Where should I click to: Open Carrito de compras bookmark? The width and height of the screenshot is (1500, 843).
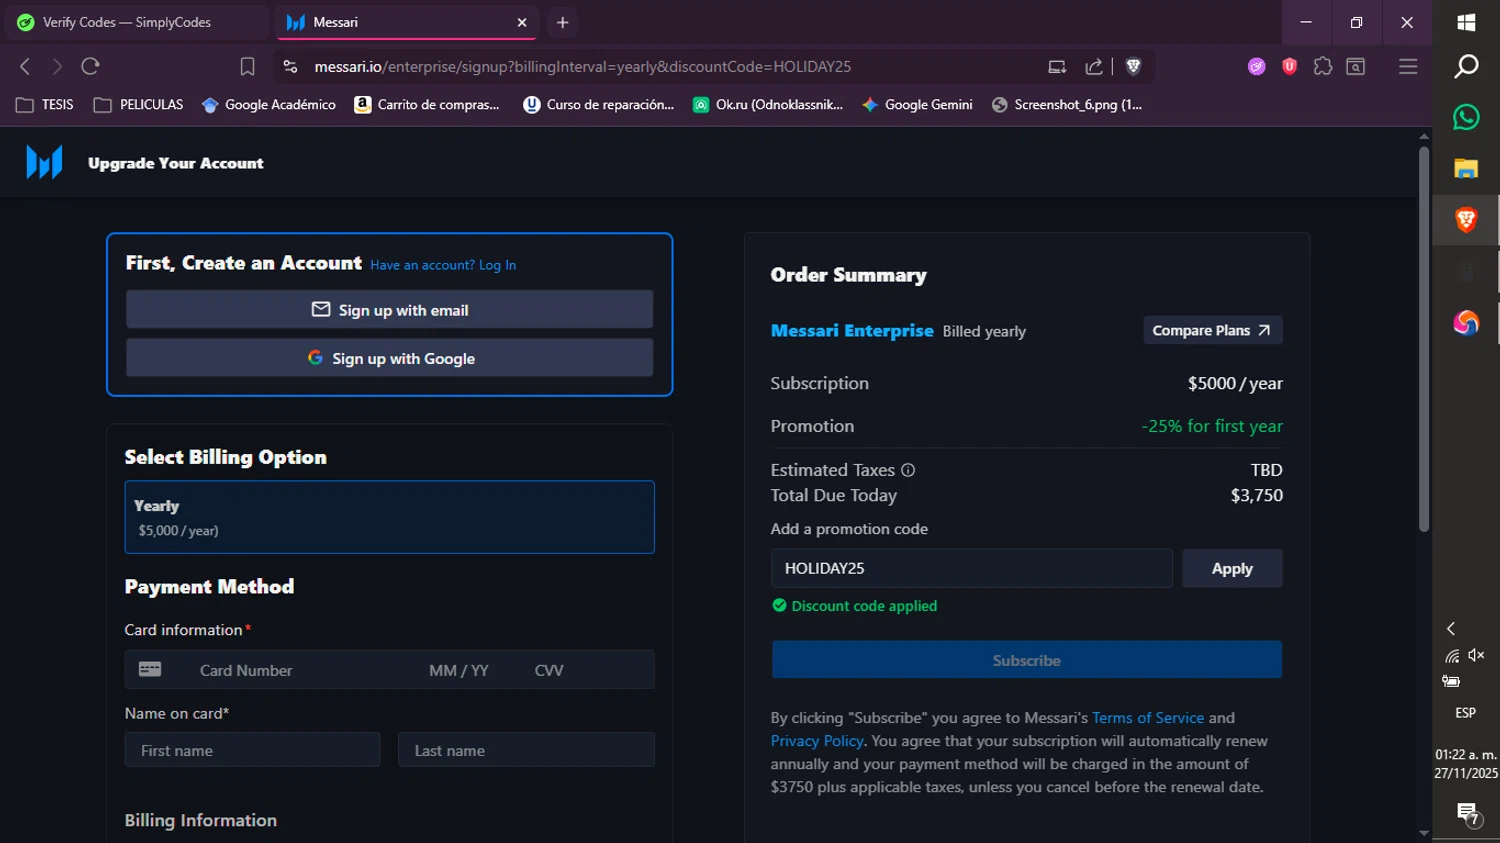coord(427,104)
